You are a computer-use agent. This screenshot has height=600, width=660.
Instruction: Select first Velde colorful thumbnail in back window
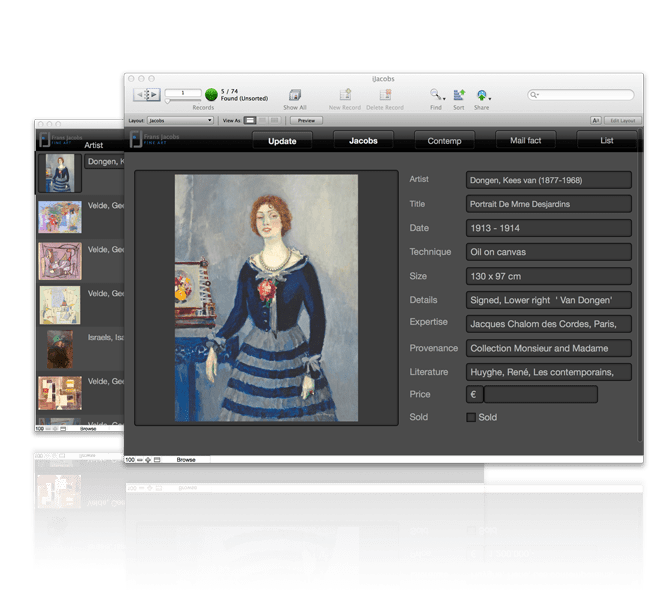(x=60, y=217)
